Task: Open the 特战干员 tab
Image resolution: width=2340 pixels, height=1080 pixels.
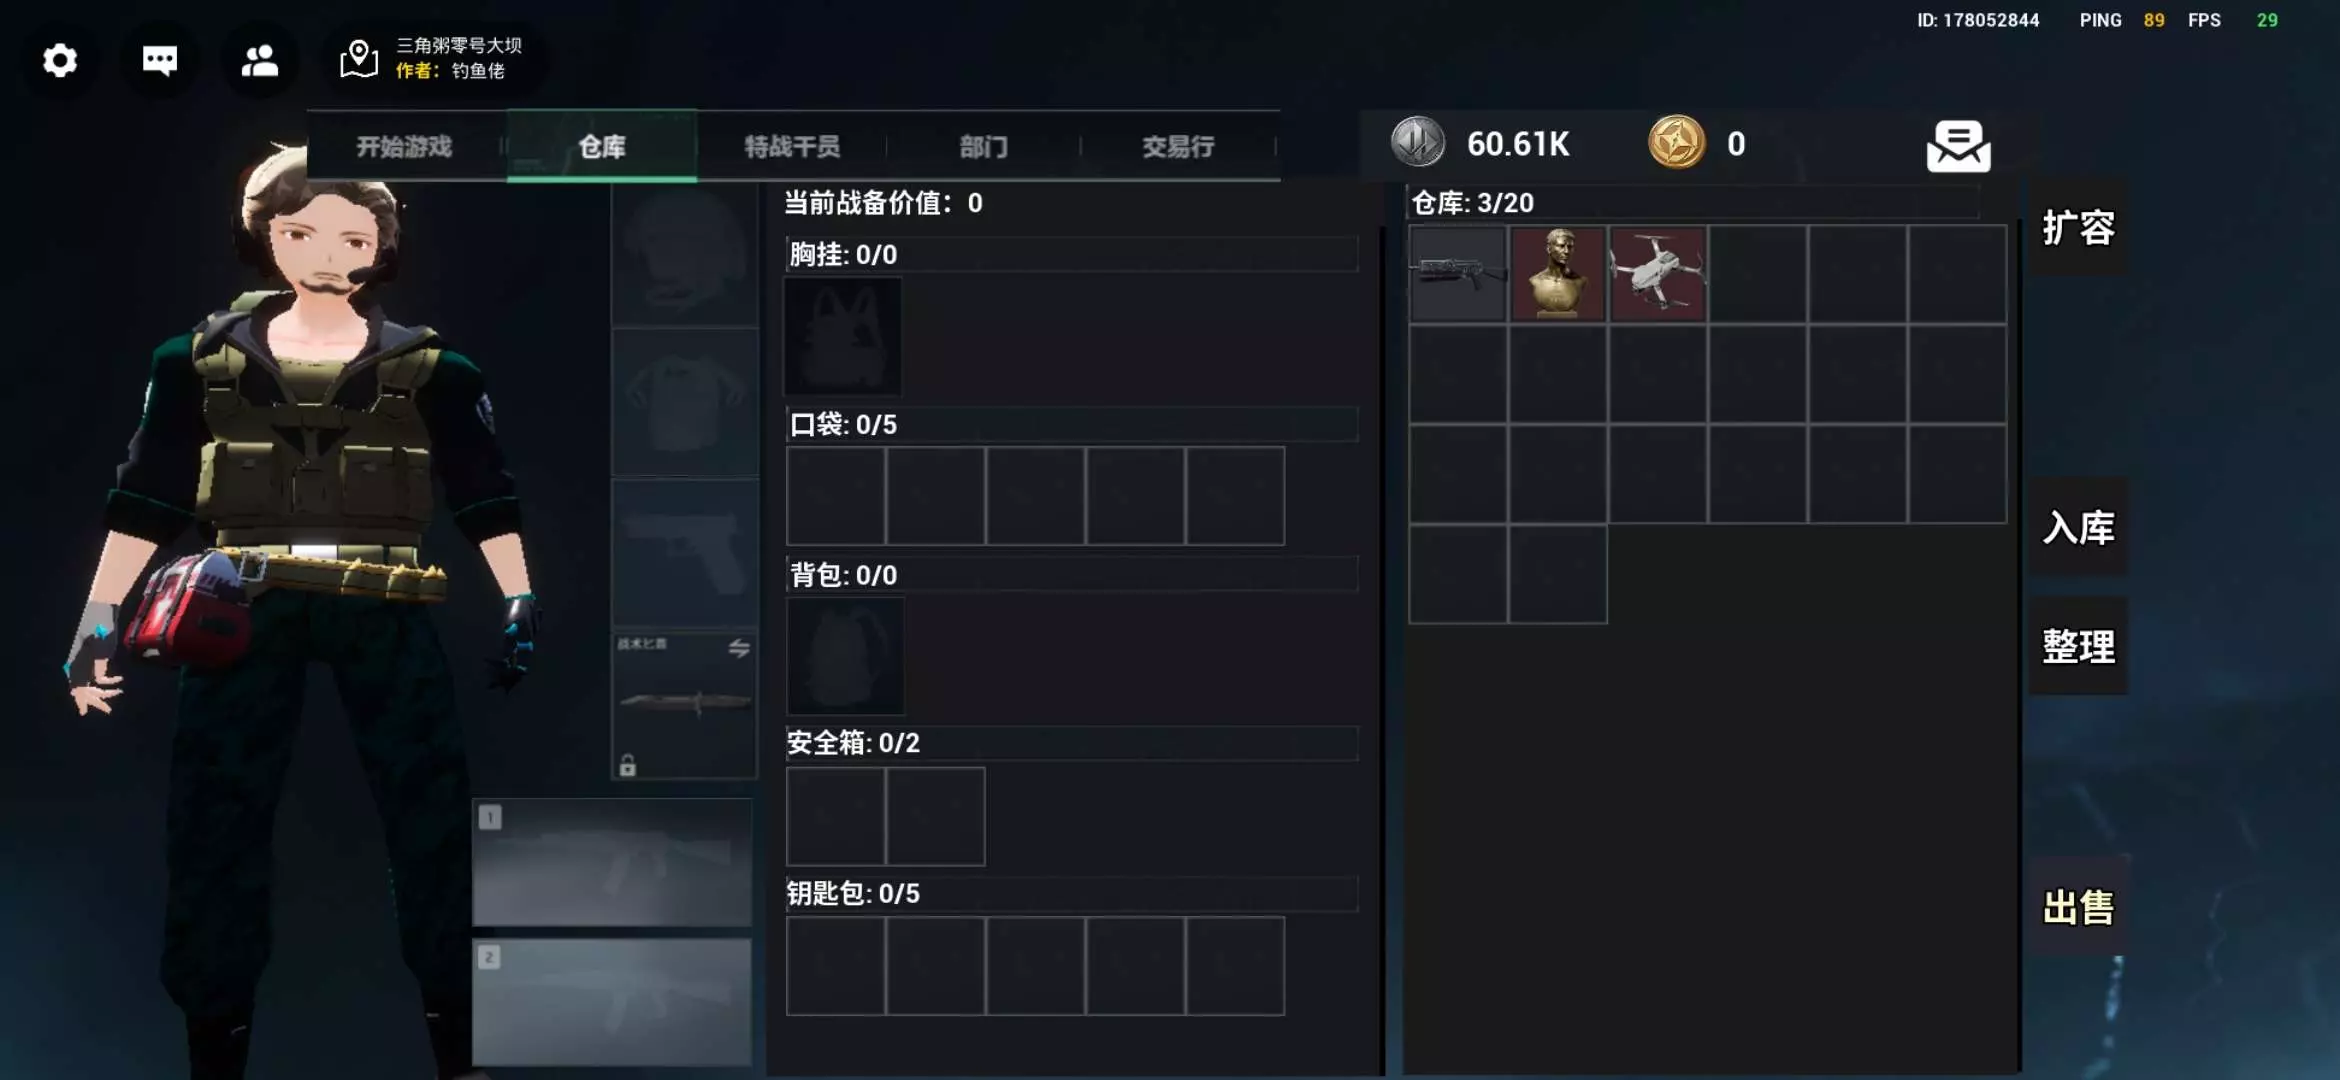Action: pyautogui.click(x=792, y=147)
